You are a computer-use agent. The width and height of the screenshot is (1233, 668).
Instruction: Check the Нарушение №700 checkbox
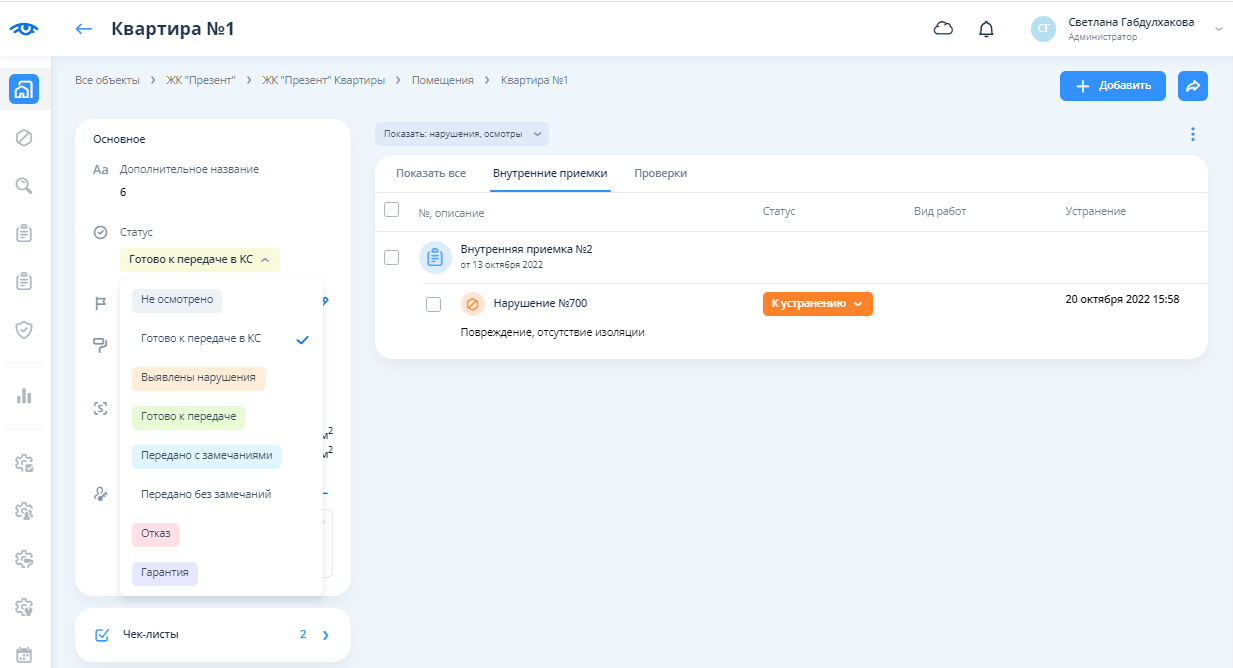click(433, 304)
